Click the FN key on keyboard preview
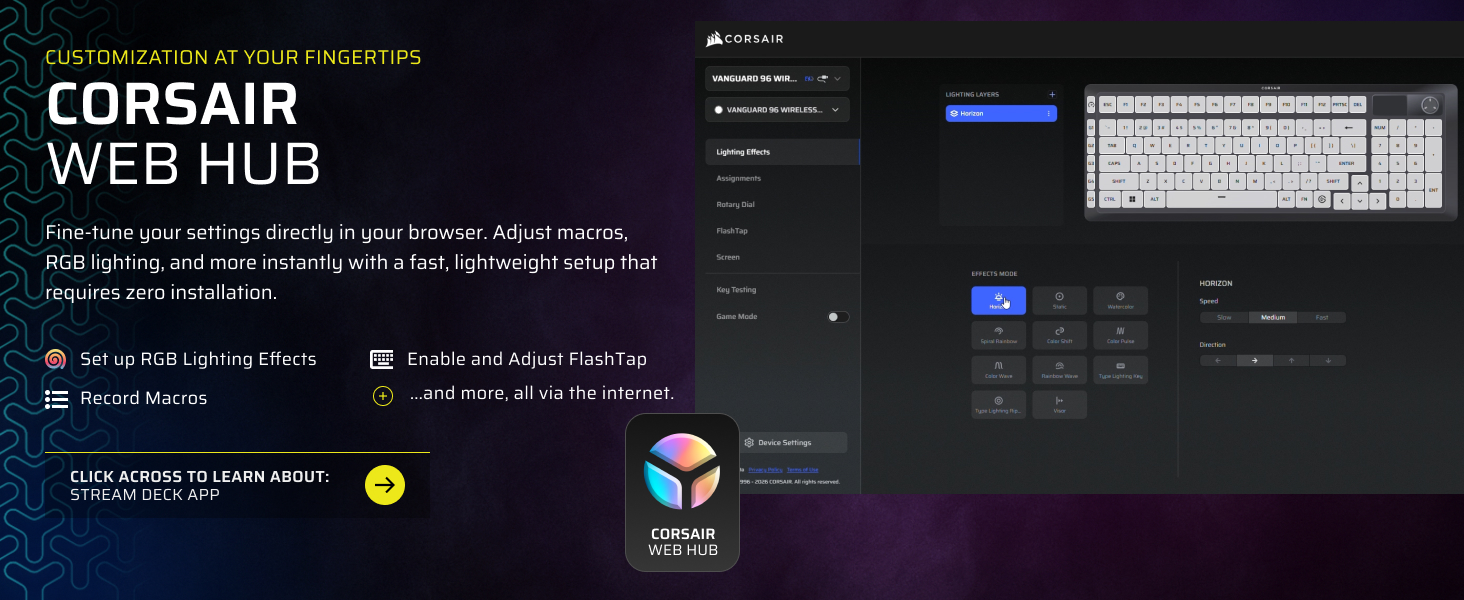This screenshot has width=1464, height=600. click(x=1304, y=199)
